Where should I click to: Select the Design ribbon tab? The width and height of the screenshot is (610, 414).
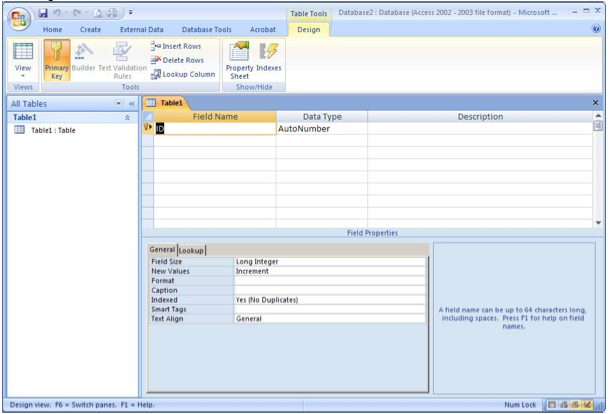[309, 30]
